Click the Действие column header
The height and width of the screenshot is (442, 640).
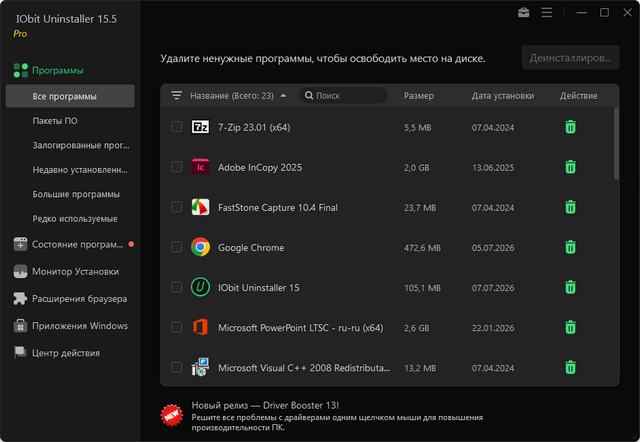pyautogui.click(x=578, y=96)
